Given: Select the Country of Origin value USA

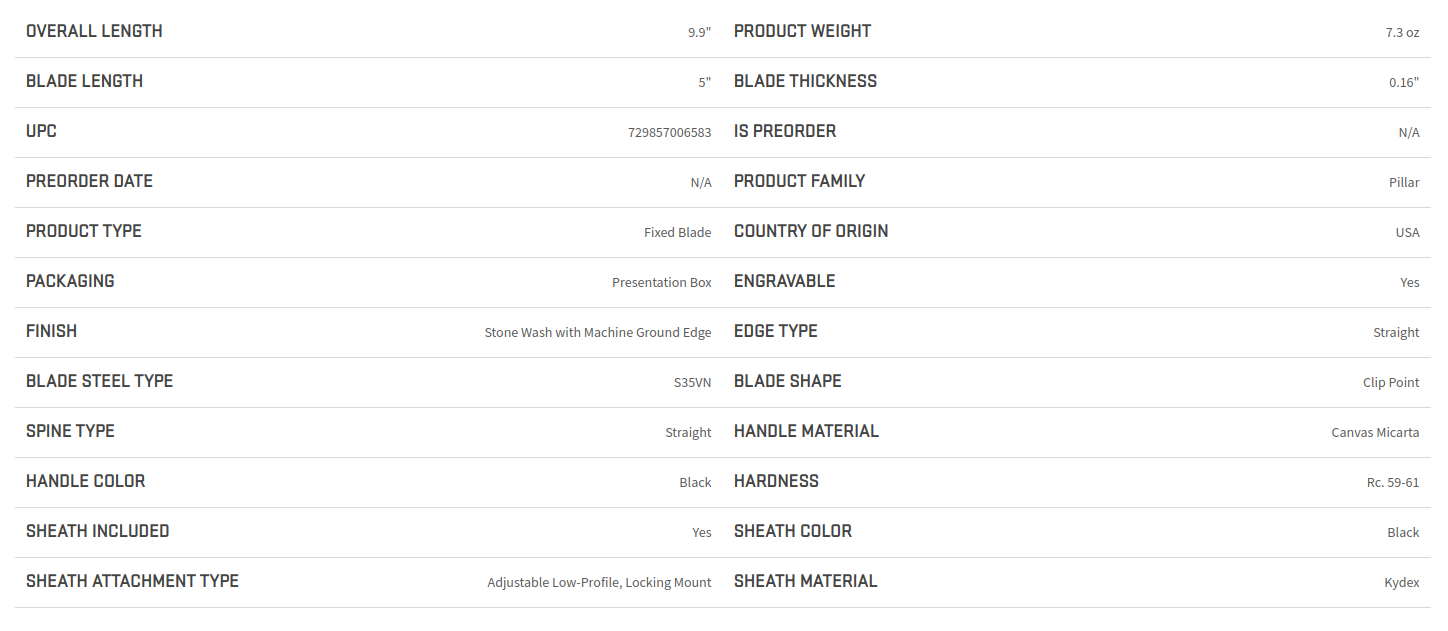Looking at the screenshot, I should point(1408,232).
